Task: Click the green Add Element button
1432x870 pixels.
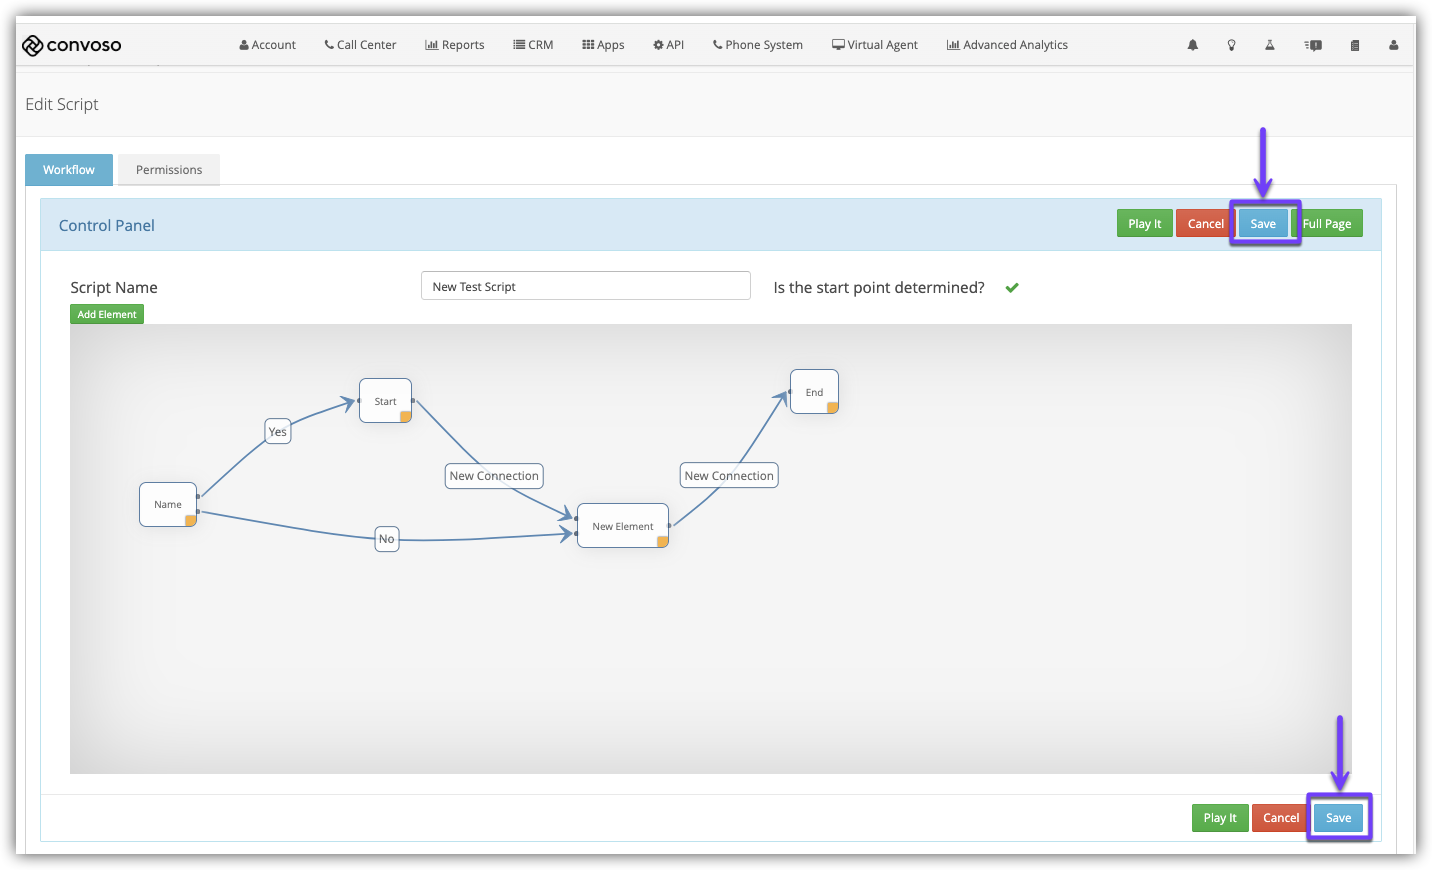Action: (107, 314)
